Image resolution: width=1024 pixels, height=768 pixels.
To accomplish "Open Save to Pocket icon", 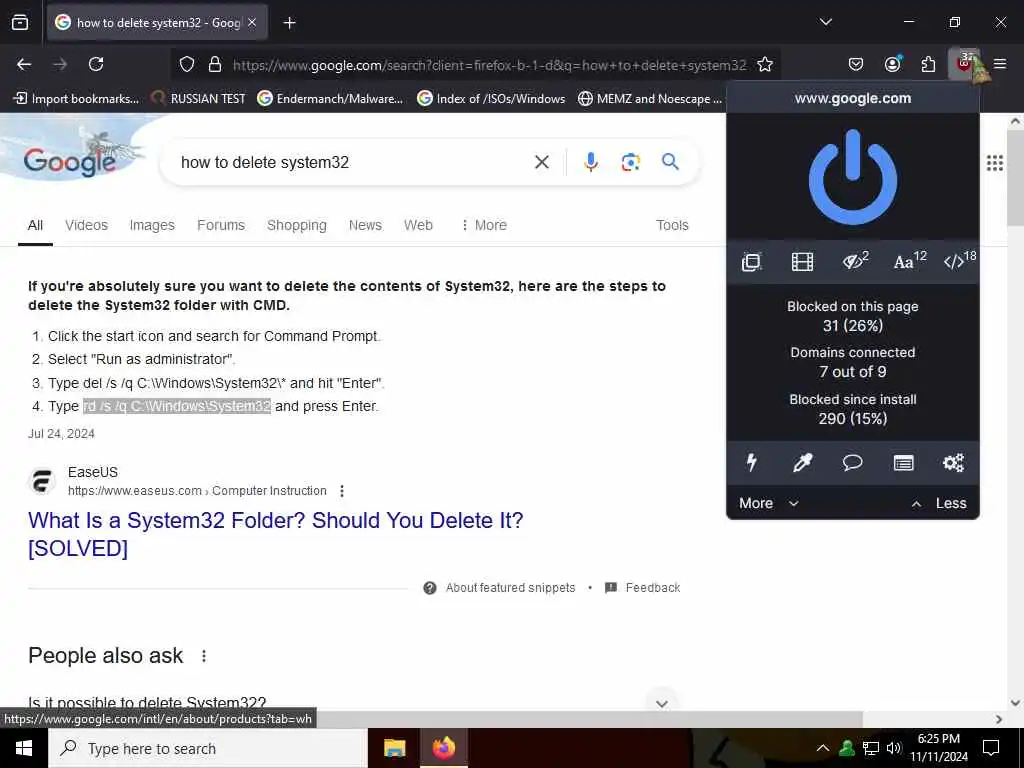I will pyautogui.click(x=856, y=64).
